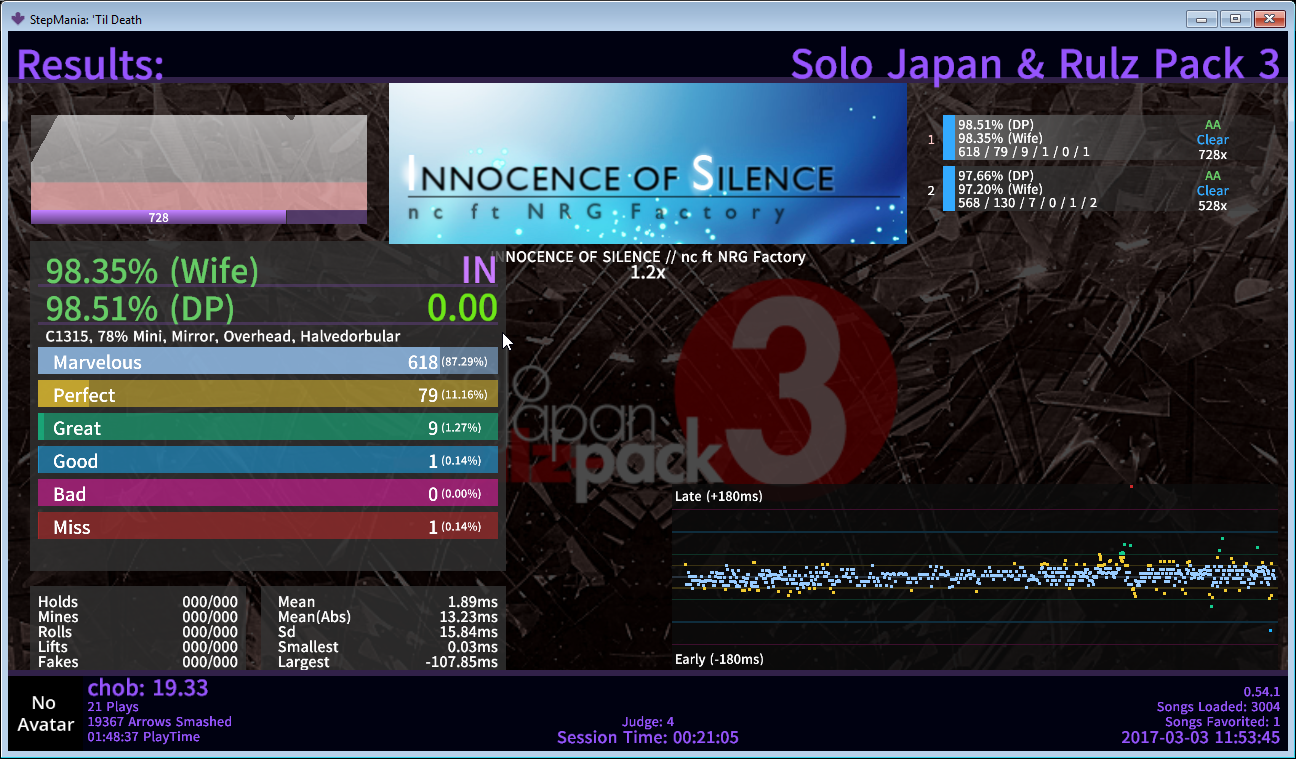The height and width of the screenshot is (759, 1296).
Task: Click the Perfect judgment bar
Action: pos(268,395)
